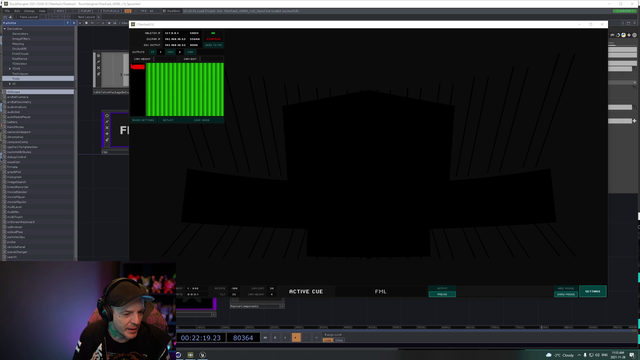Open the File menu

(7, 11)
